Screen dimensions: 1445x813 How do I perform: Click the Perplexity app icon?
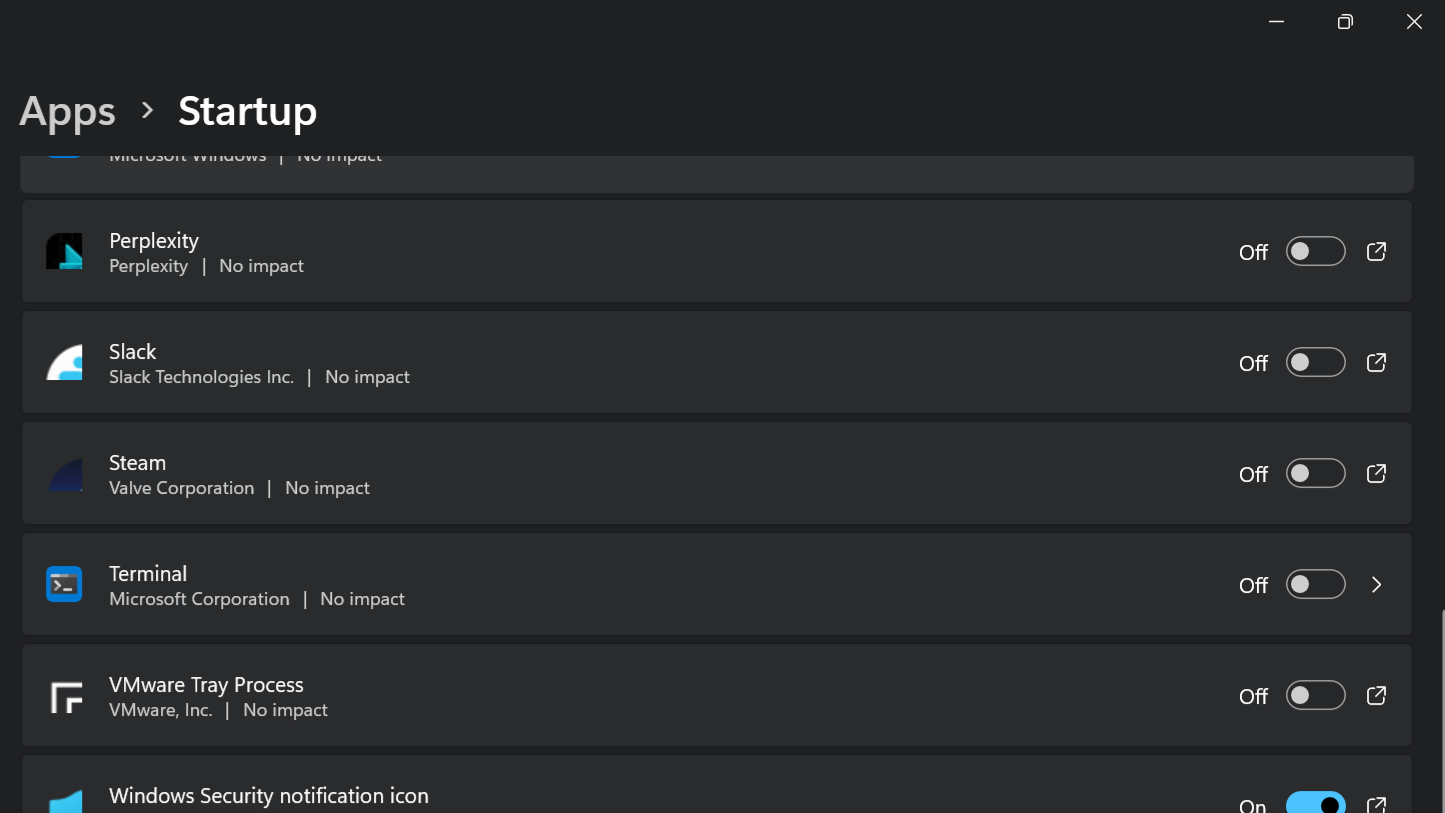tap(64, 251)
